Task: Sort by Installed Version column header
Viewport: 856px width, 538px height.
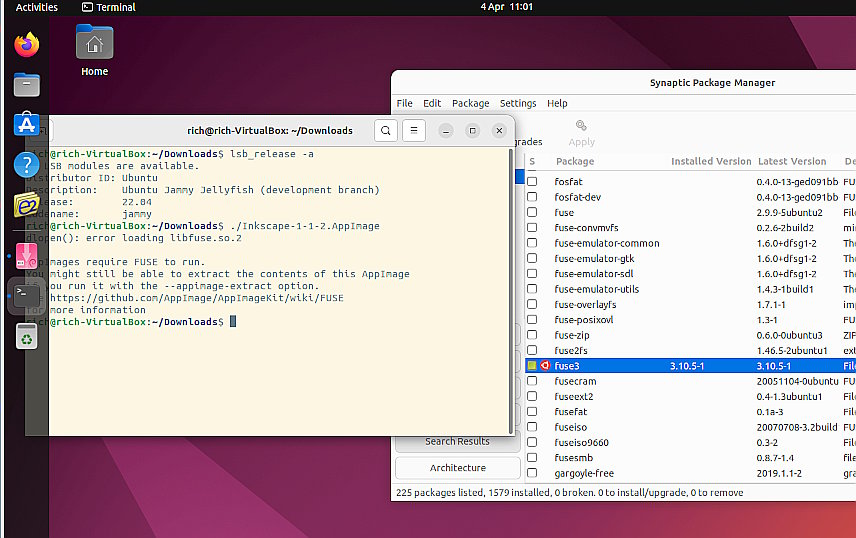Action: tap(711, 161)
